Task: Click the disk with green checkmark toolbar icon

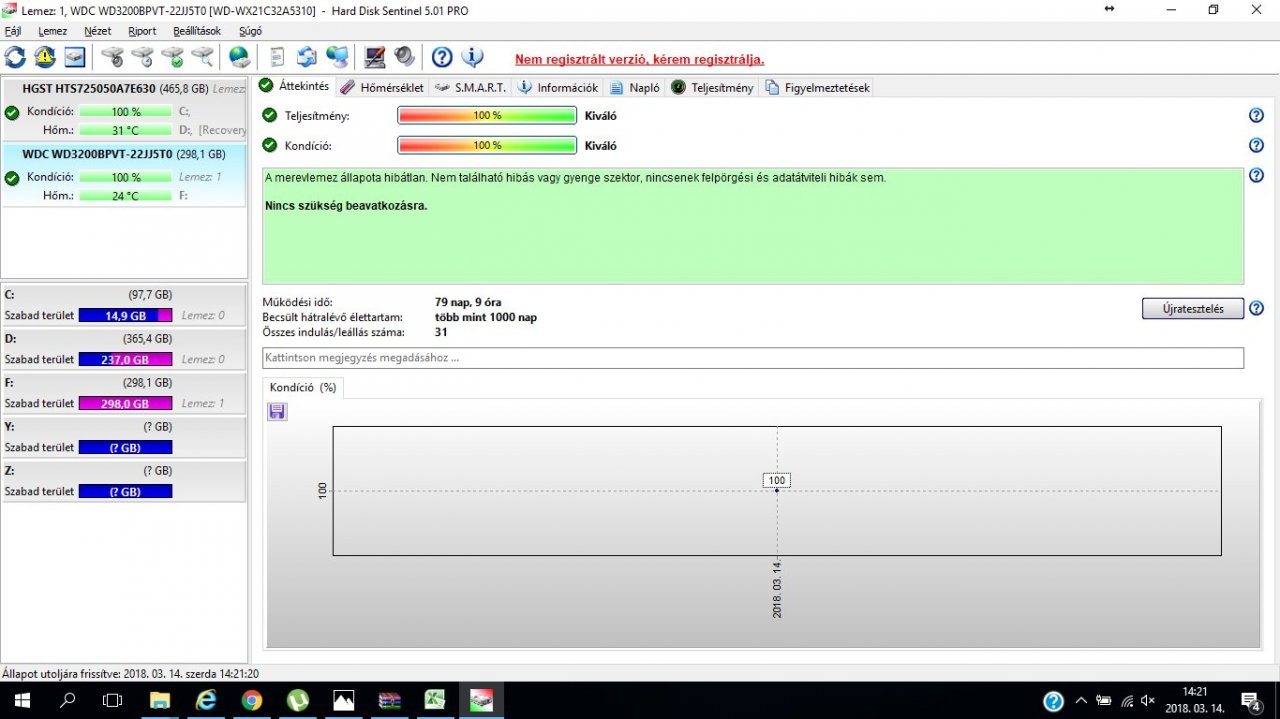Action: [x=173, y=57]
